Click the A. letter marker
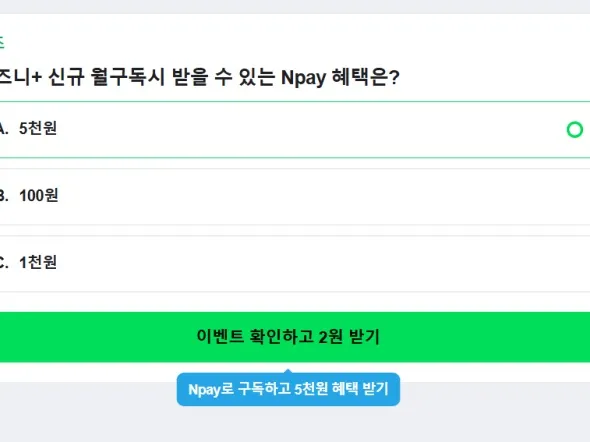Screen dimensions: 590x442 point(4,129)
